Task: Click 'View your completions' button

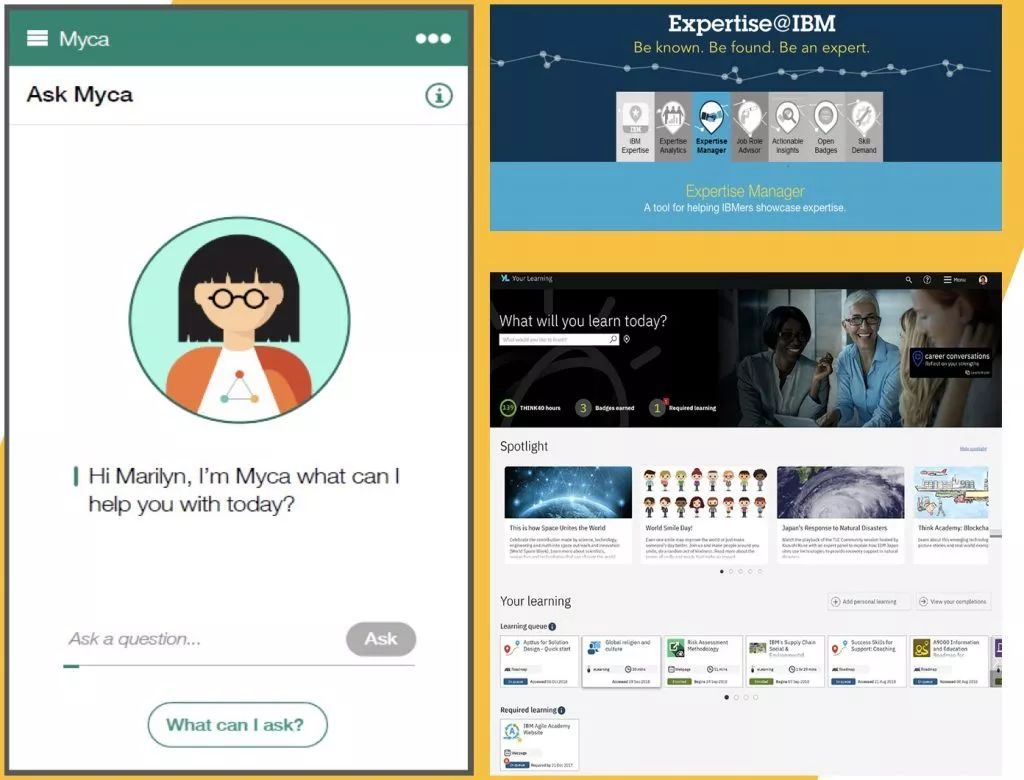Action: point(953,602)
